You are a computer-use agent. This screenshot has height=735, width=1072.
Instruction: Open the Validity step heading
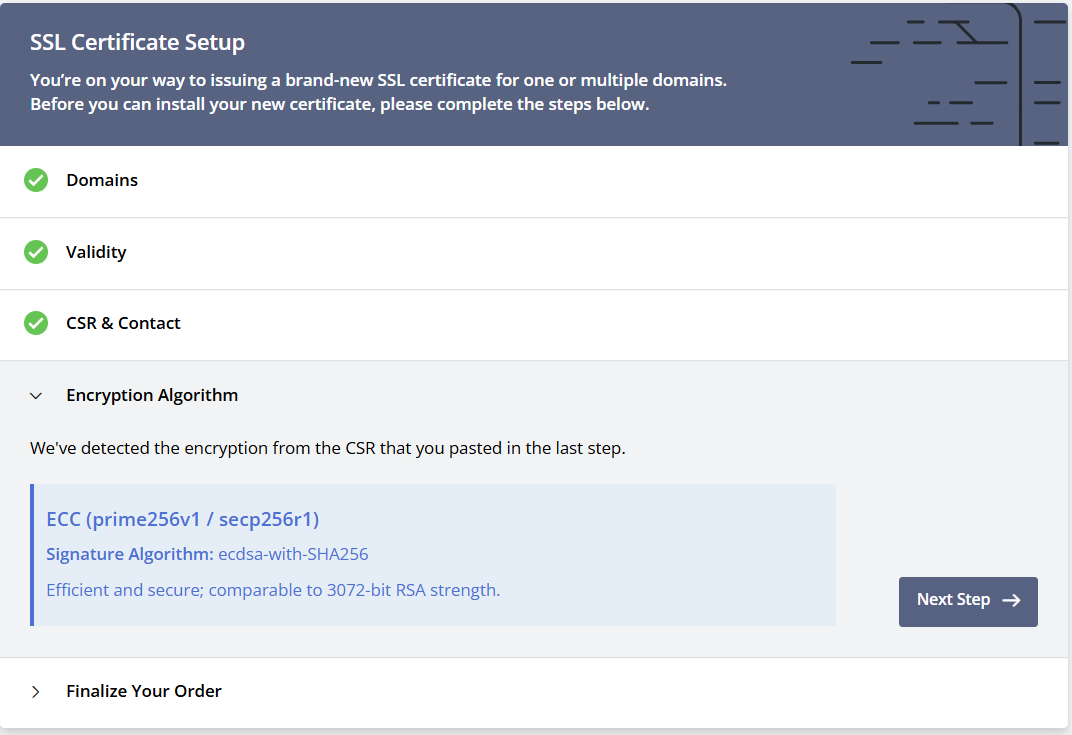tap(96, 252)
